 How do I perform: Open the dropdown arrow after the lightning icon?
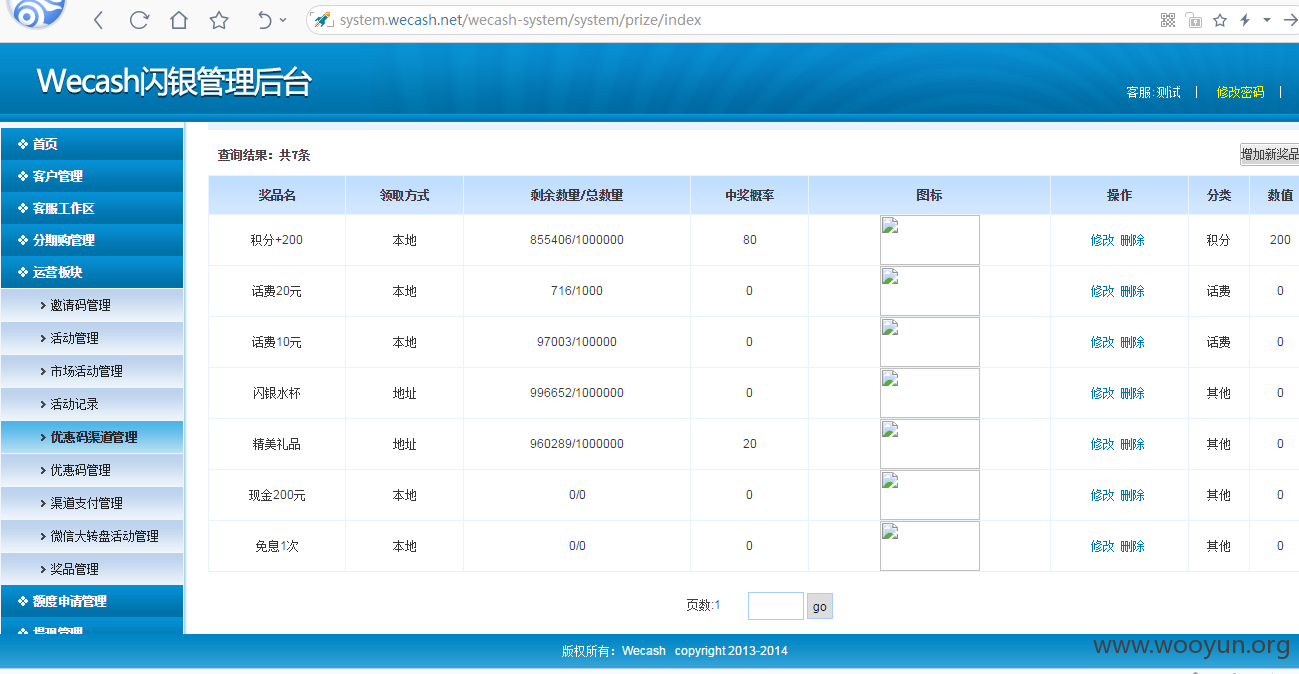coord(1267,20)
